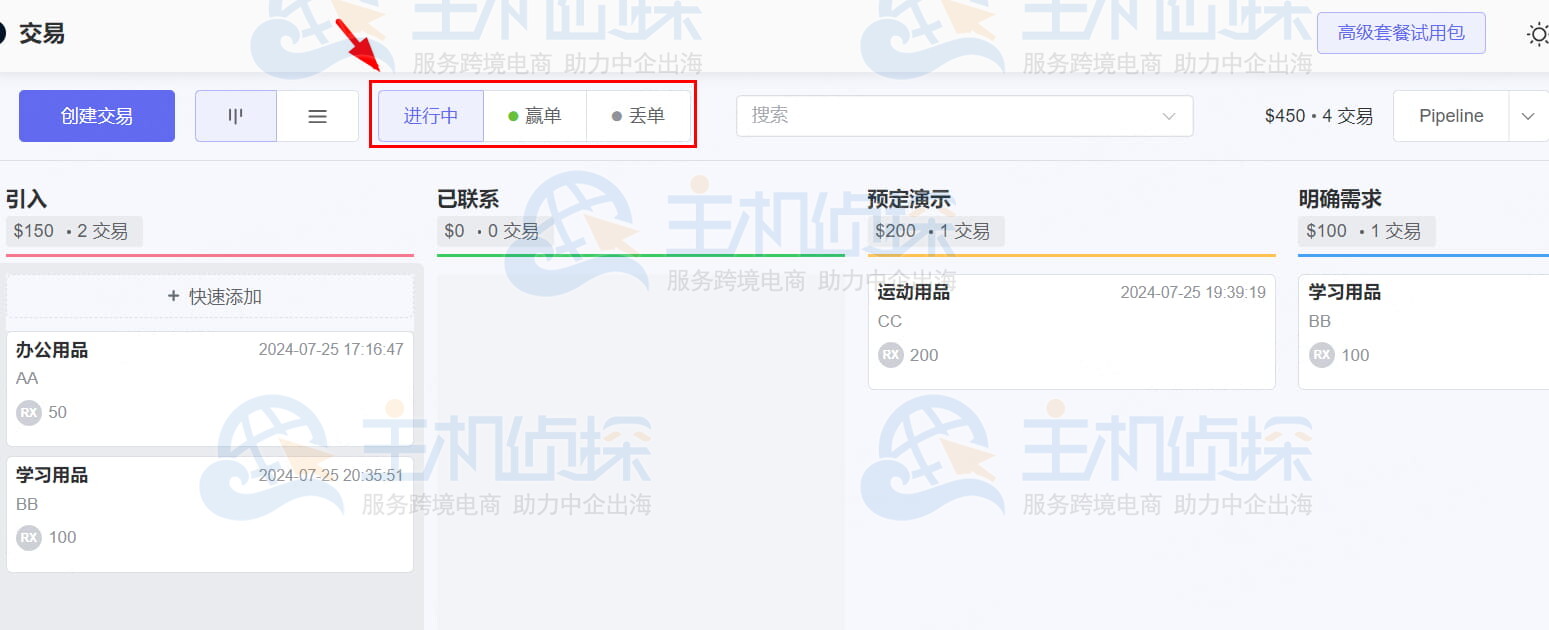Switch to the 进行中 tab
The width and height of the screenshot is (1549, 630).
tap(430, 115)
